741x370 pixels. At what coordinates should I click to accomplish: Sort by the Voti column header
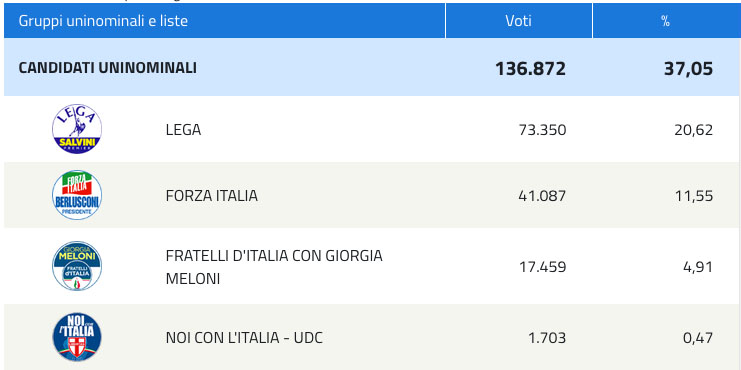(x=519, y=21)
